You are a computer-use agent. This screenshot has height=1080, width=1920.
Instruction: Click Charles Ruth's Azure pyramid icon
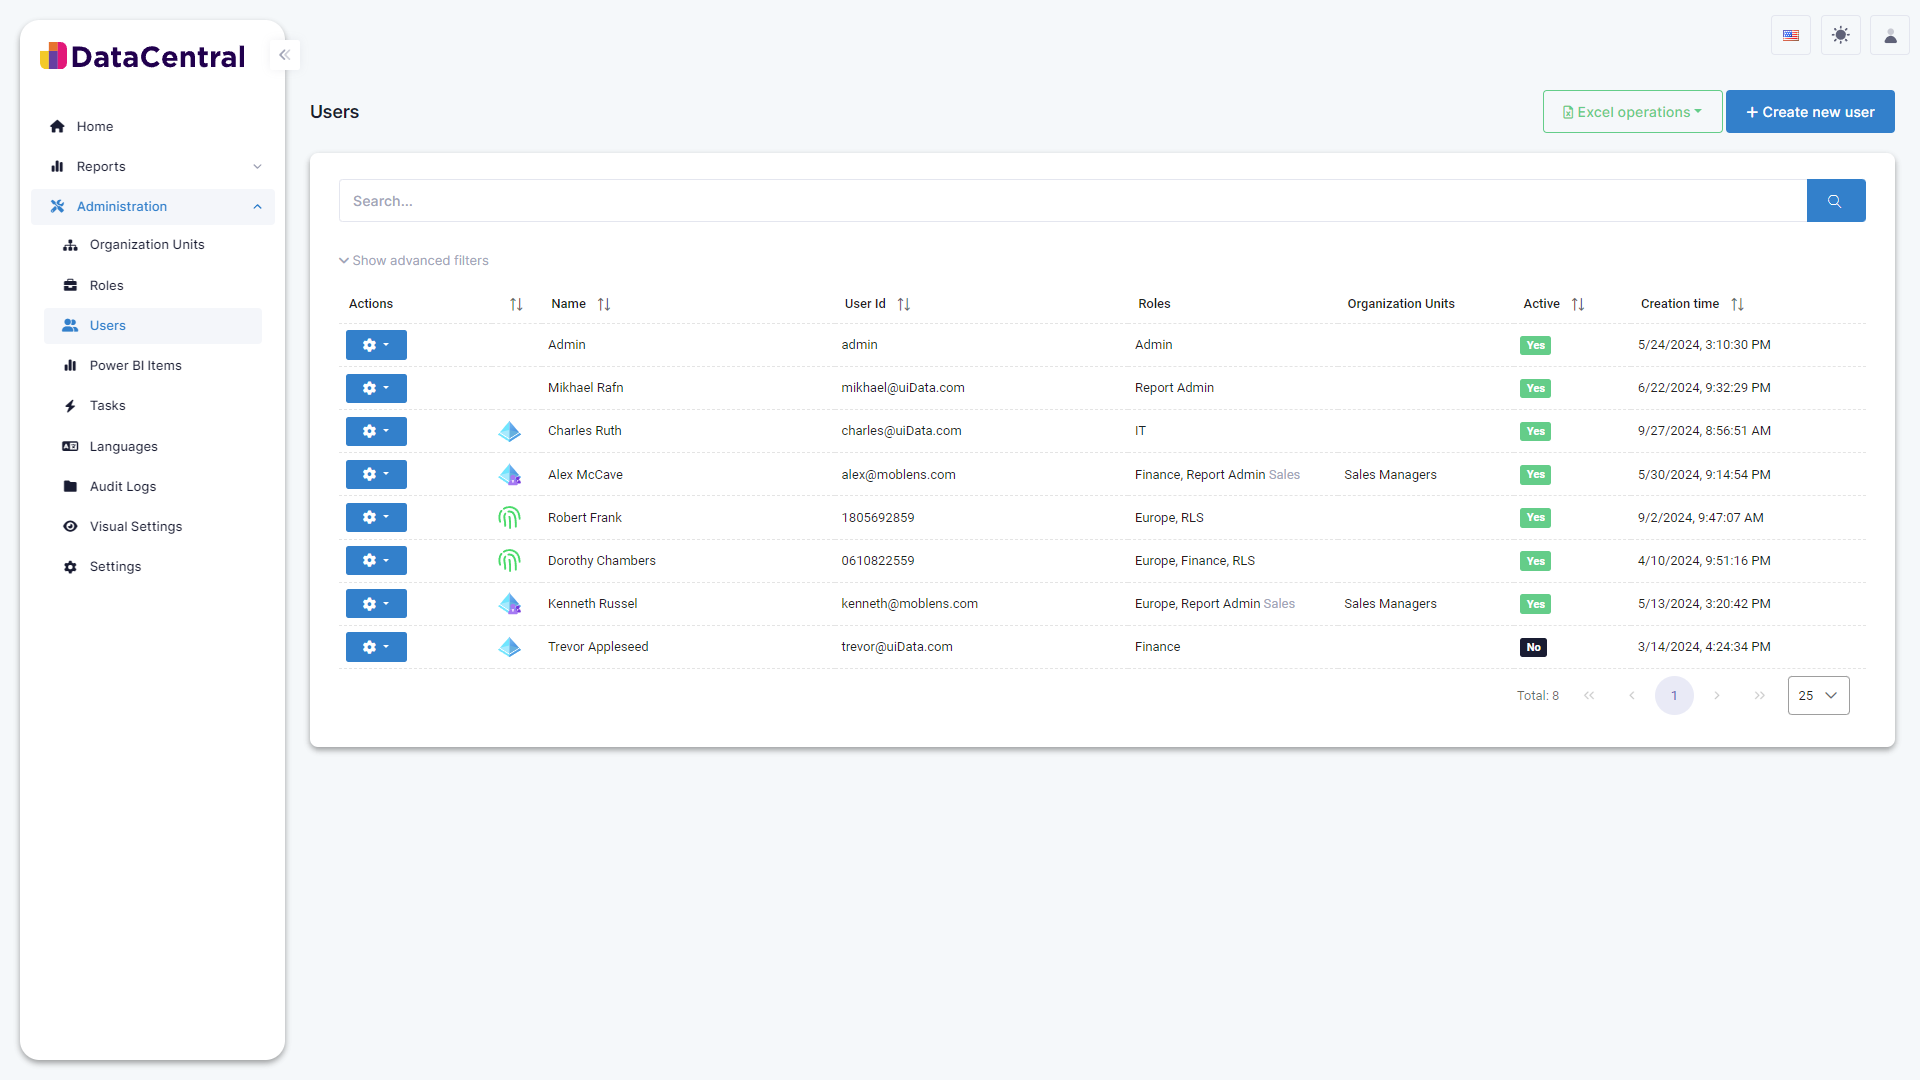[x=509, y=431]
